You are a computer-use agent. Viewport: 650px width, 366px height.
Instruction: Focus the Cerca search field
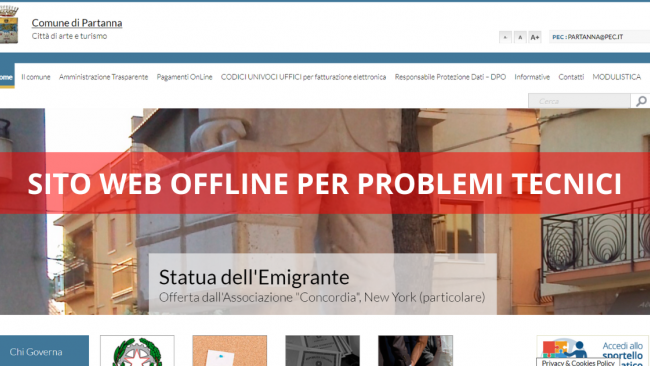point(579,101)
